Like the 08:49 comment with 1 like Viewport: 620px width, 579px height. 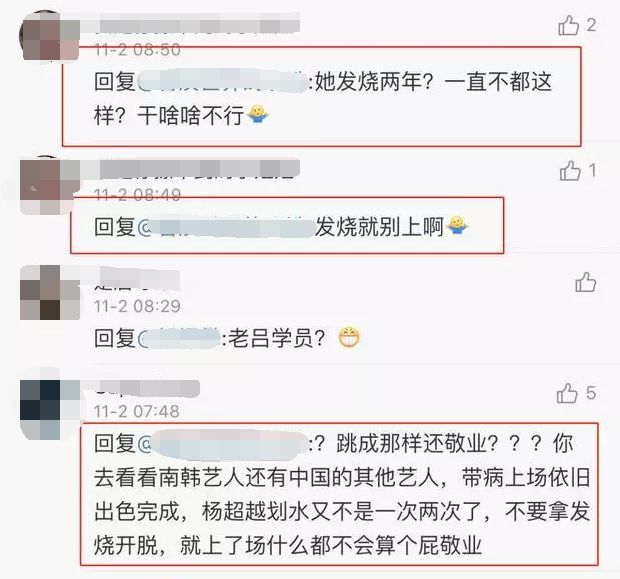570,171
